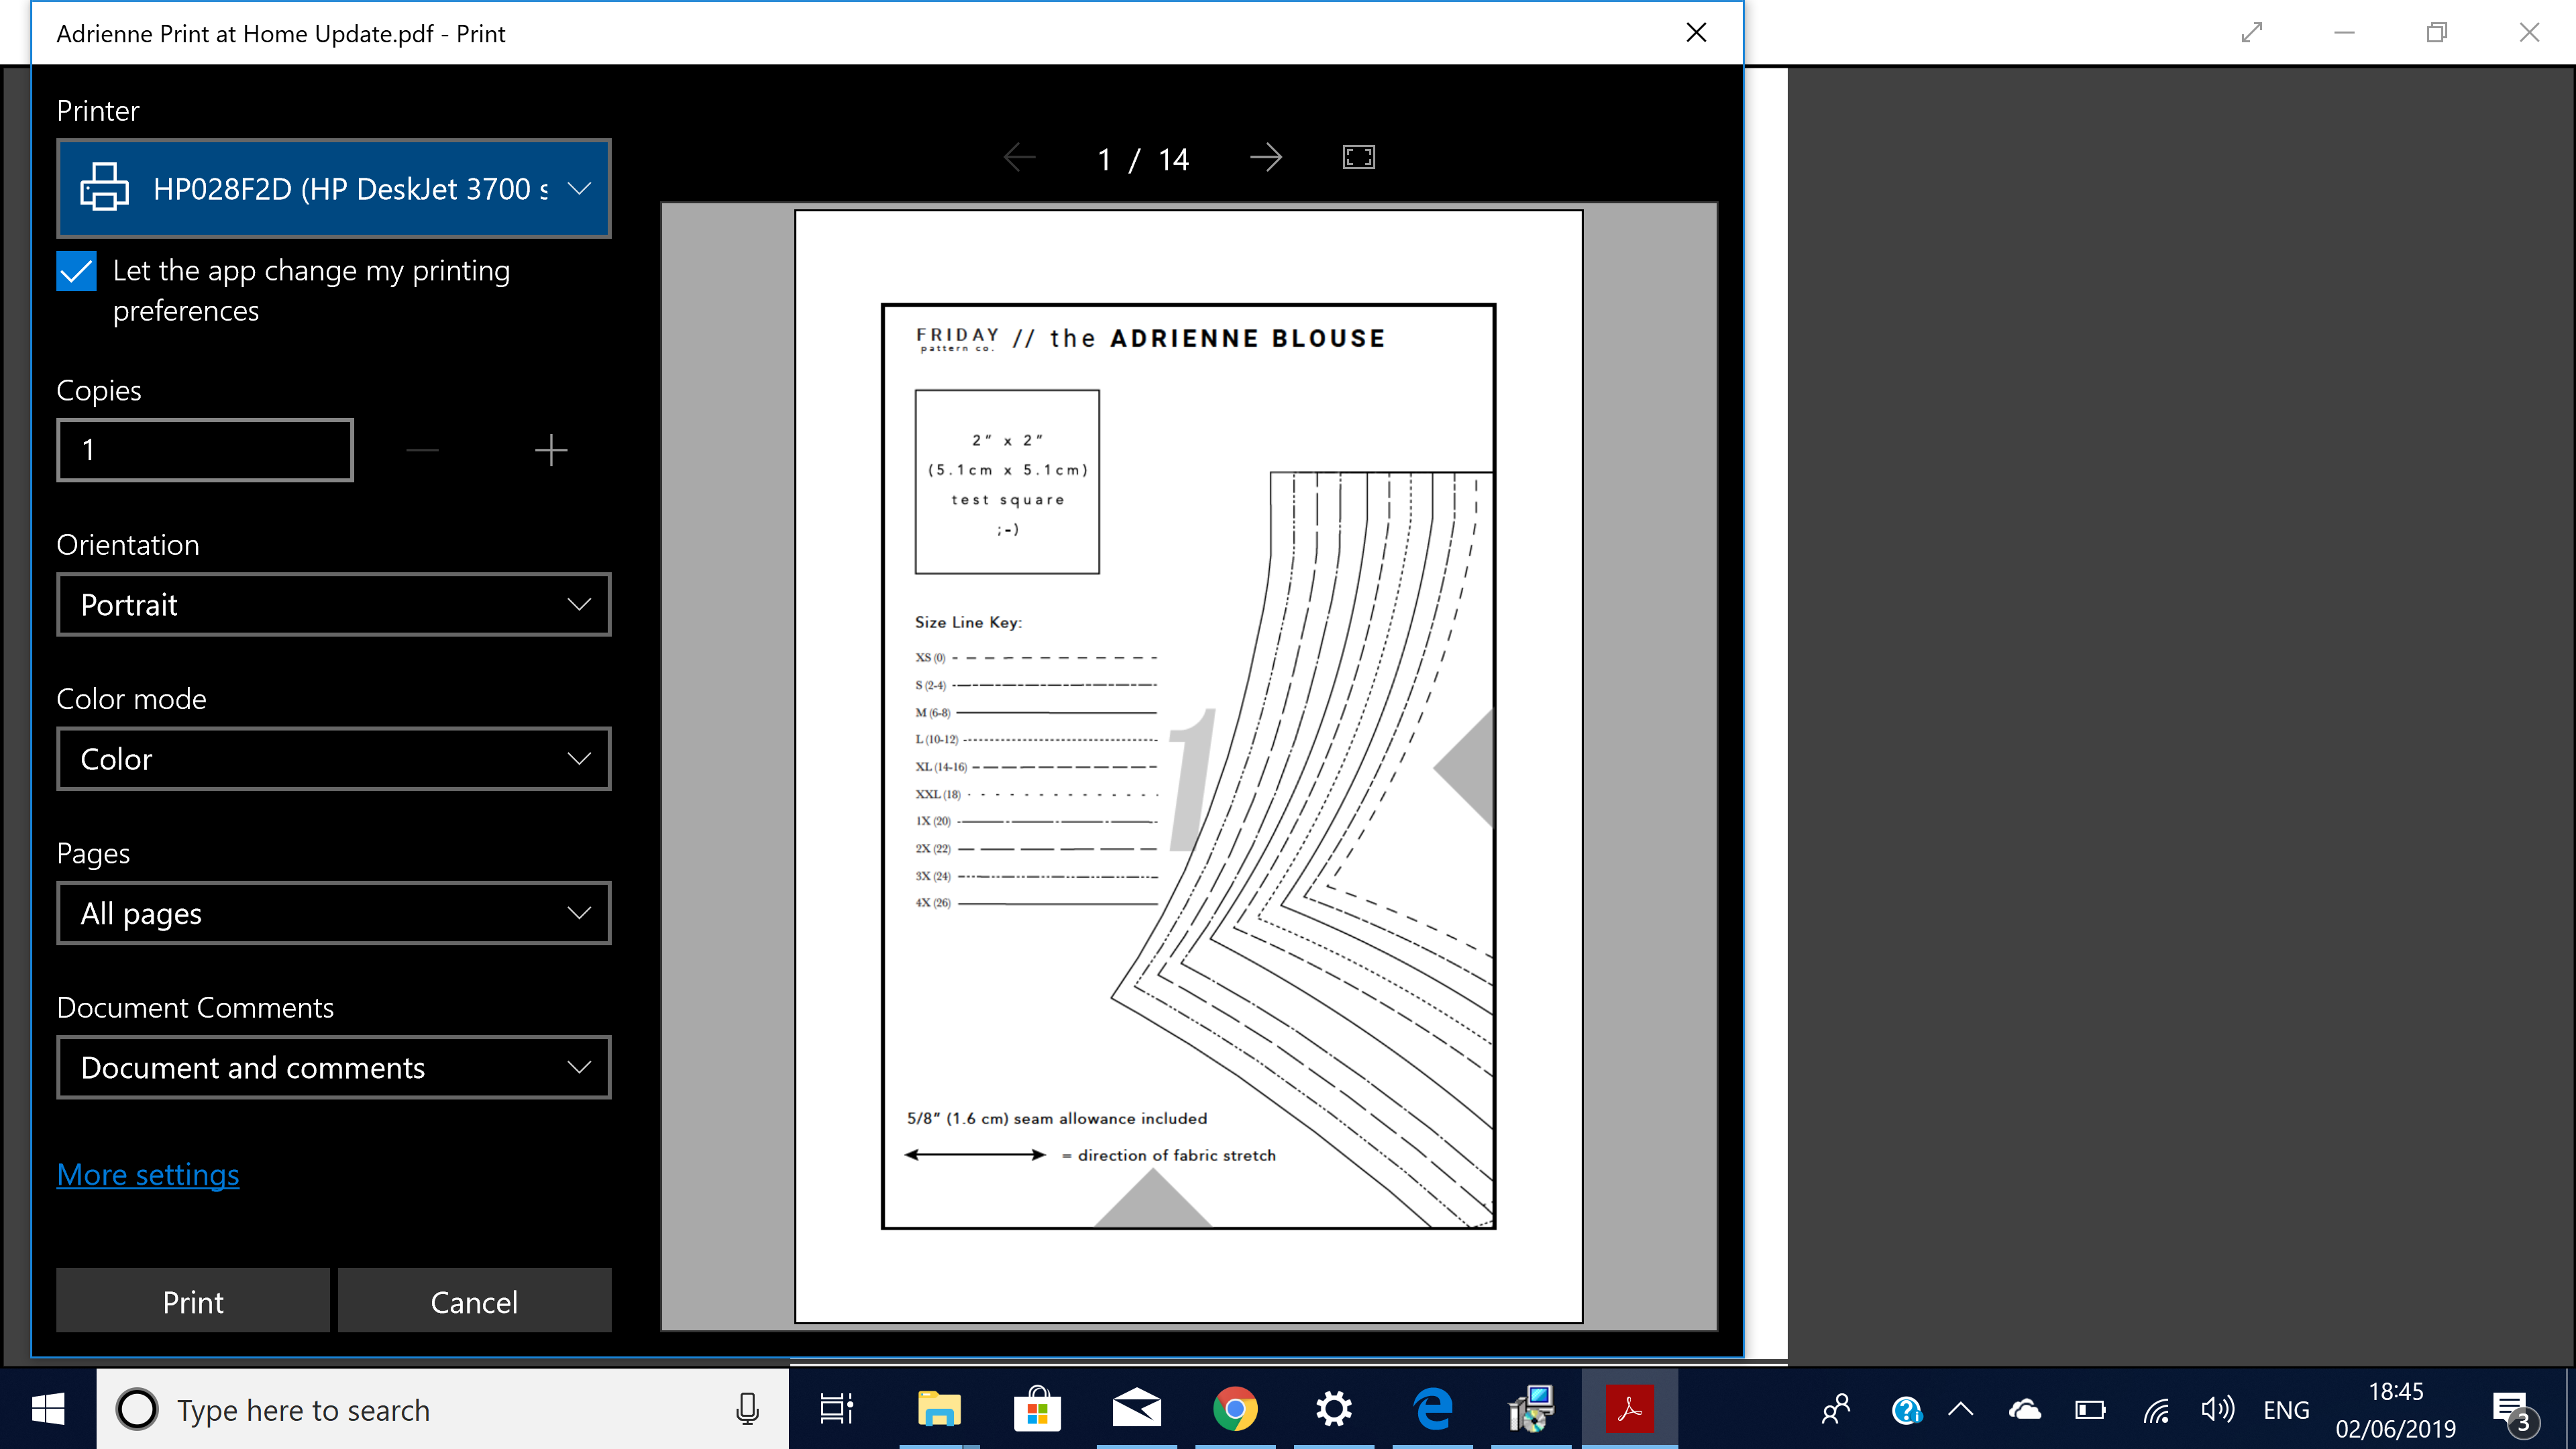Viewport: 2576px width, 1449px height.
Task: Open Google Chrome from taskbar
Action: (x=1235, y=1410)
